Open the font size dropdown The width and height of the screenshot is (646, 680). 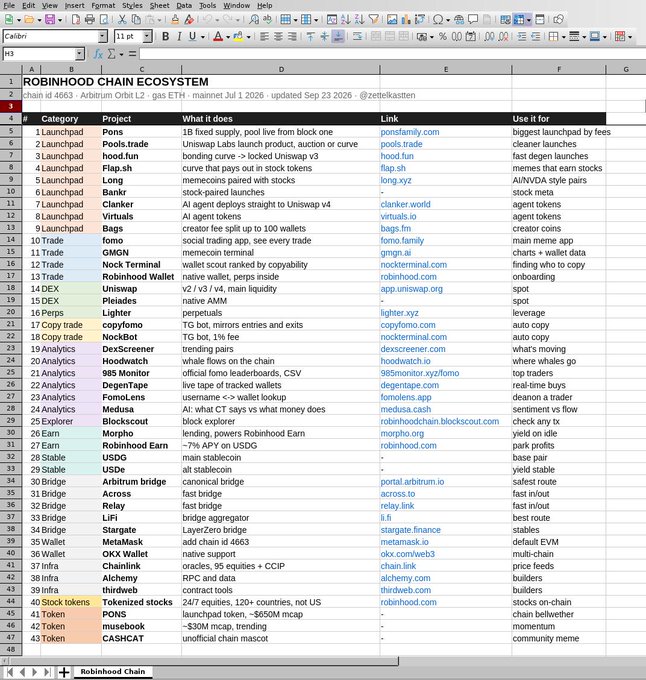pyautogui.click(x=147, y=36)
